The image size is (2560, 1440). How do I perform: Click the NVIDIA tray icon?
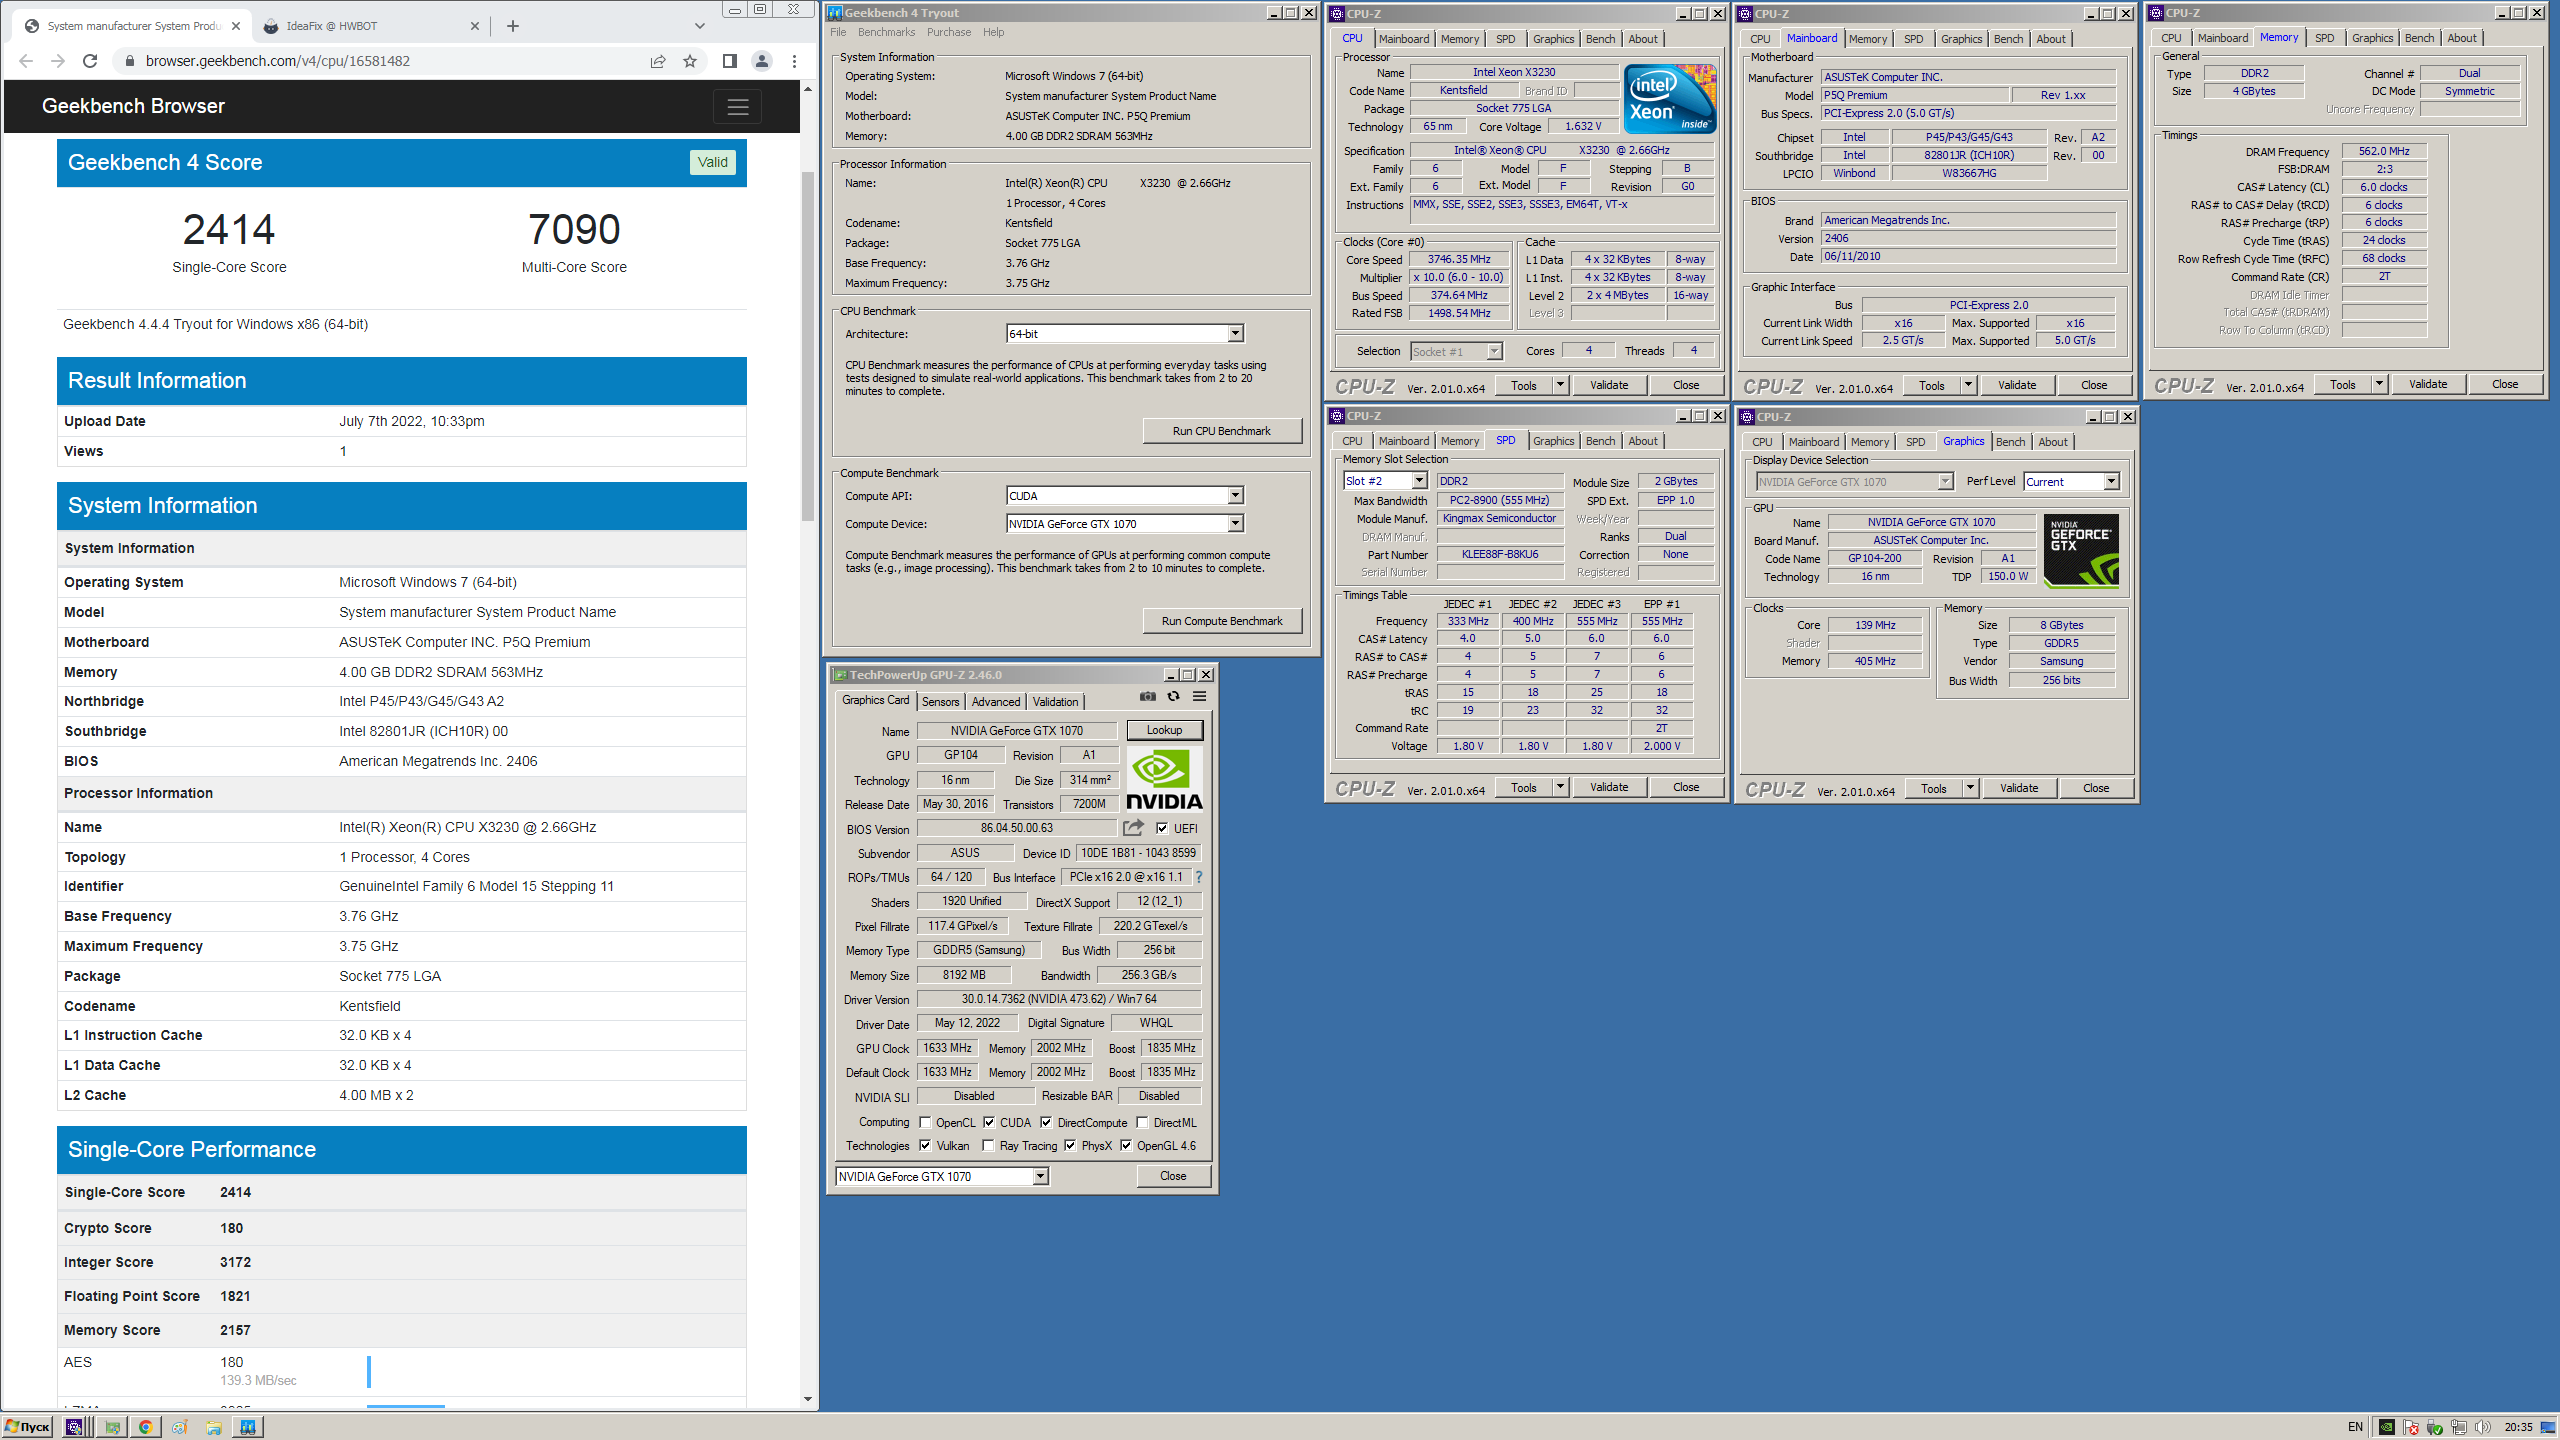pyautogui.click(x=2387, y=1427)
